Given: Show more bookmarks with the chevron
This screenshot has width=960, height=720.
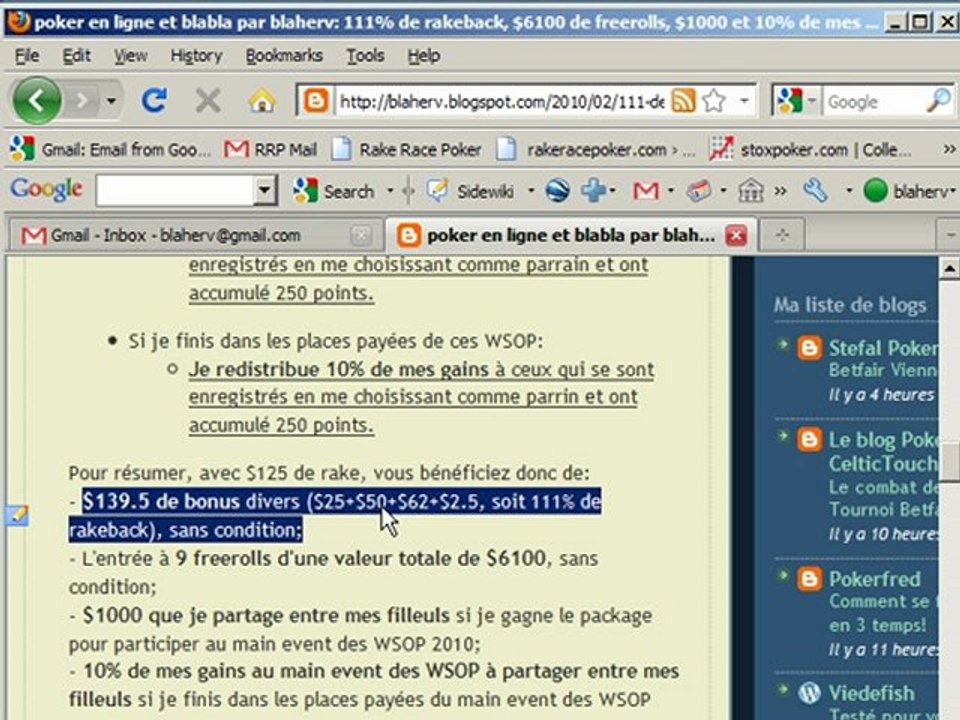Looking at the screenshot, I should [949, 149].
